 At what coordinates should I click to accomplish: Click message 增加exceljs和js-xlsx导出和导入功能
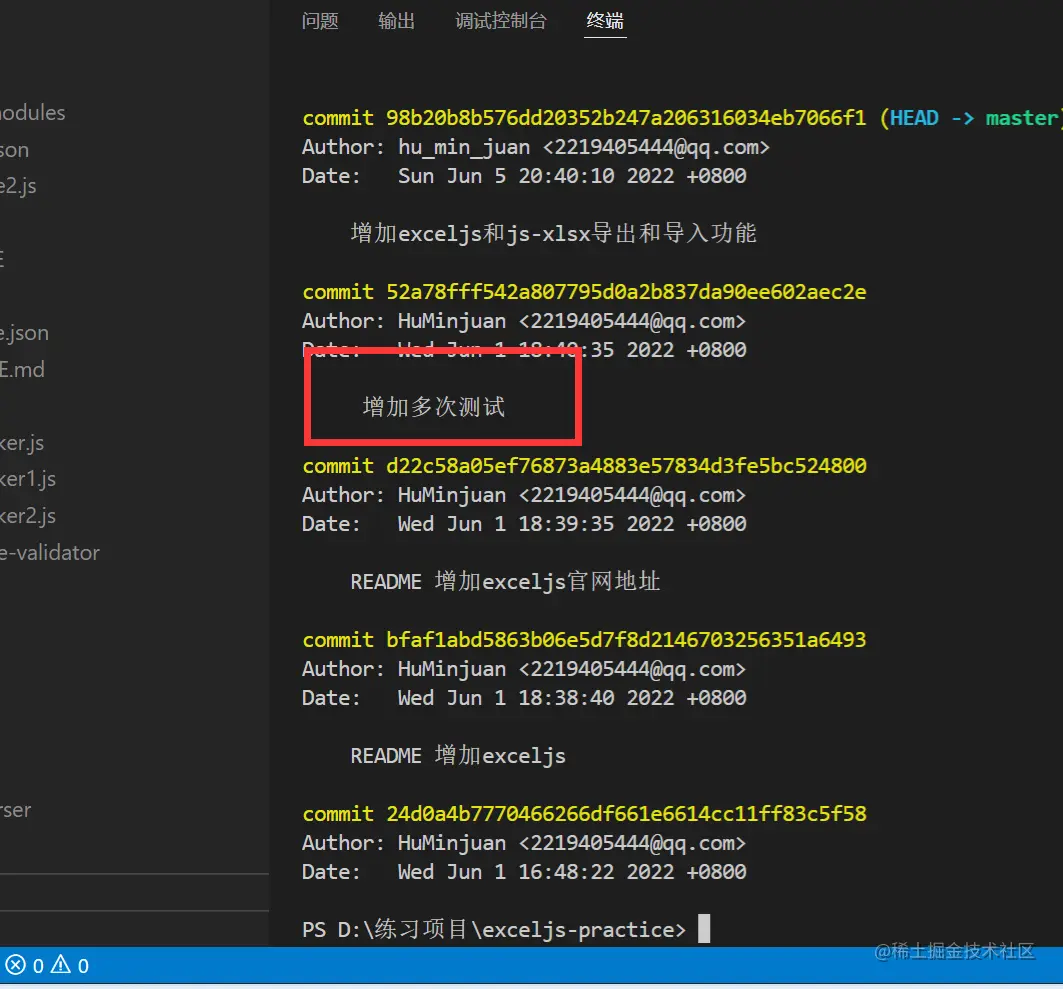(553, 233)
